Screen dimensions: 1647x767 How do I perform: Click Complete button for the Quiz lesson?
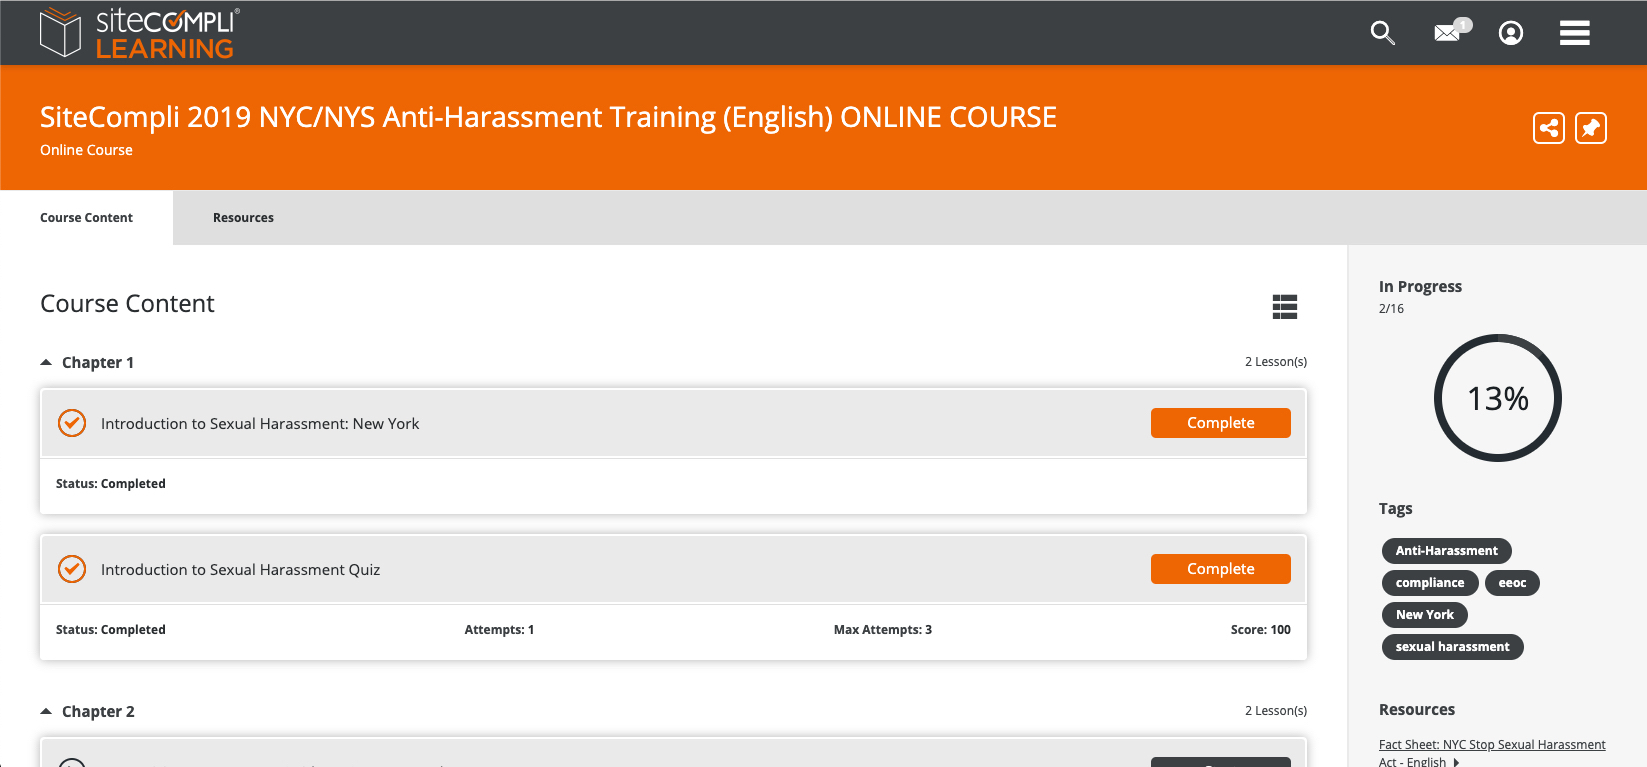pyautogui.click(x=1220, y=569)
